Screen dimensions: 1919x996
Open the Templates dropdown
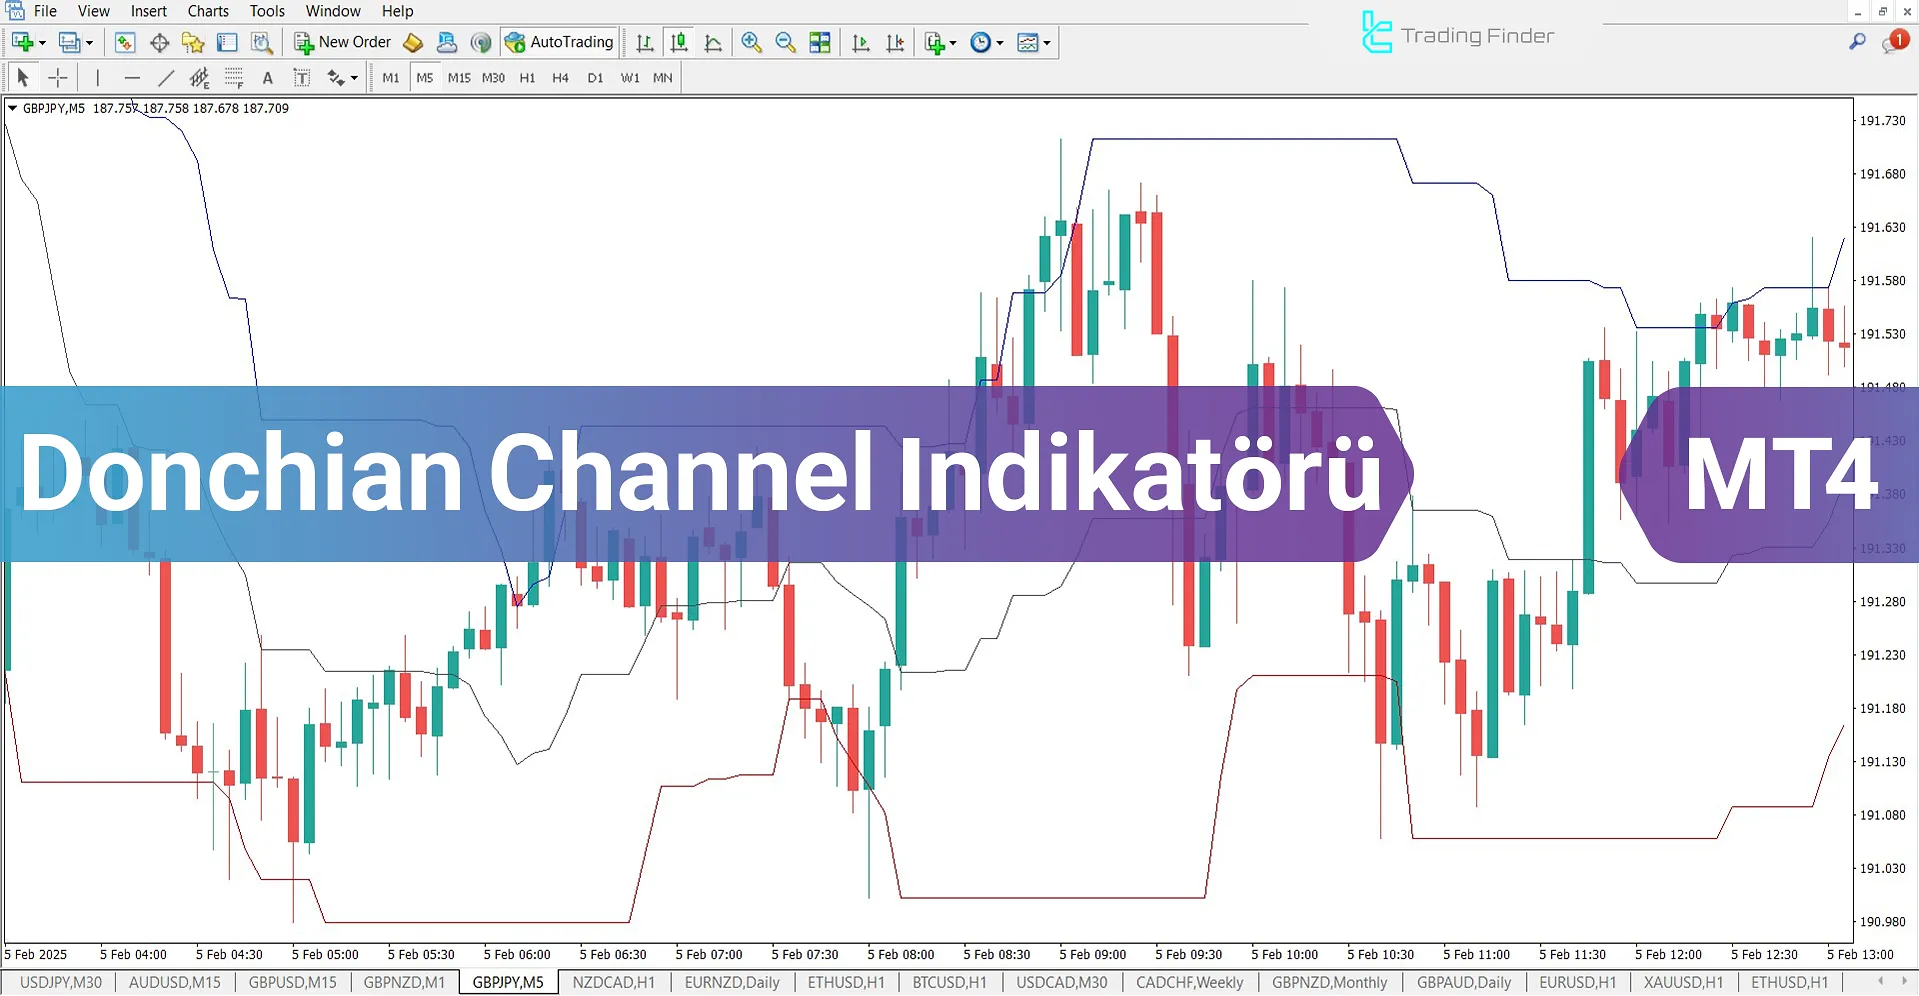pyautogui.click(x=1046, y=42)
